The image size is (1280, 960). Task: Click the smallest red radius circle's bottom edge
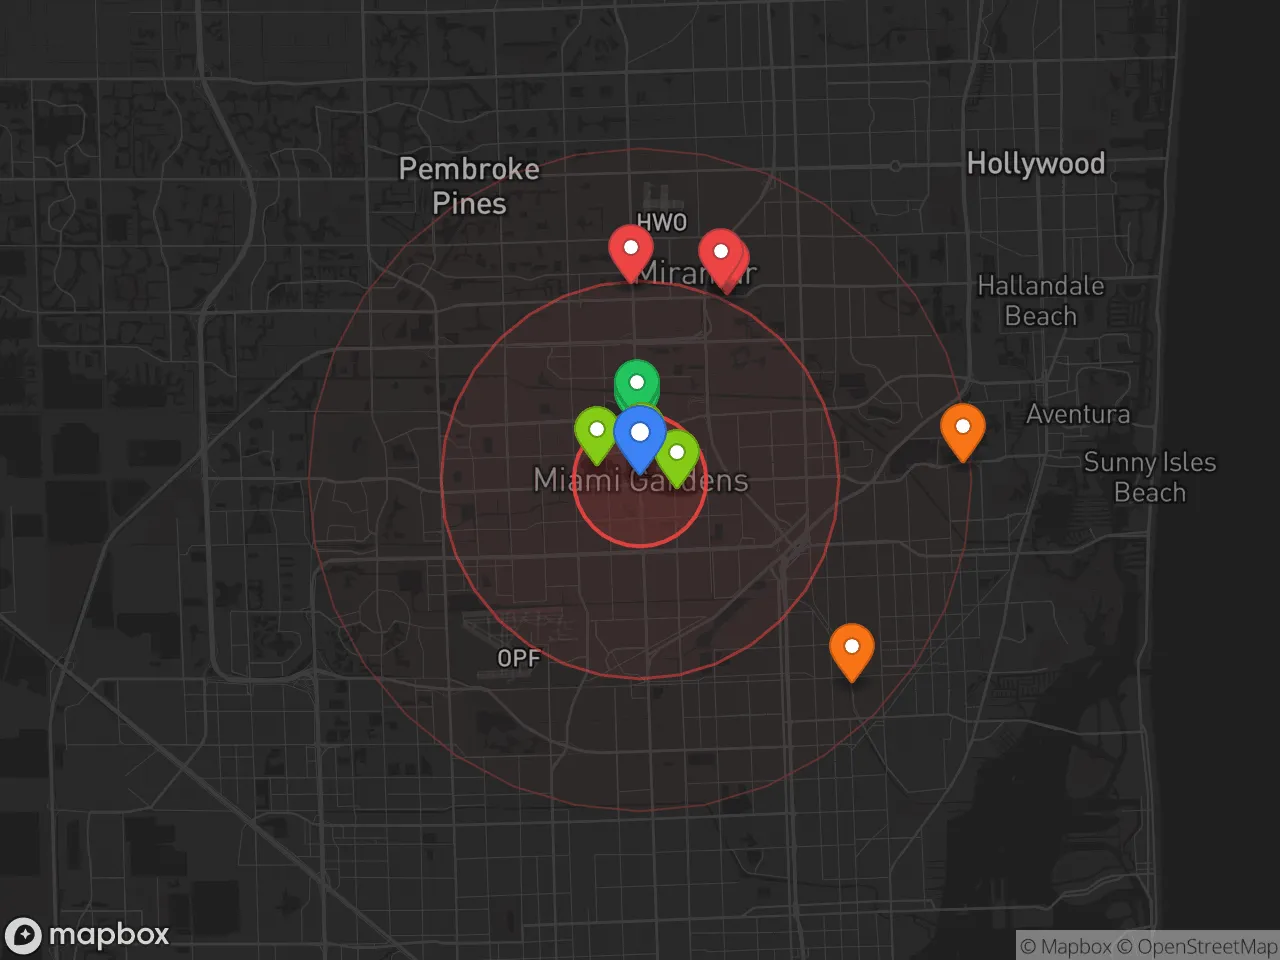(640, 547)
